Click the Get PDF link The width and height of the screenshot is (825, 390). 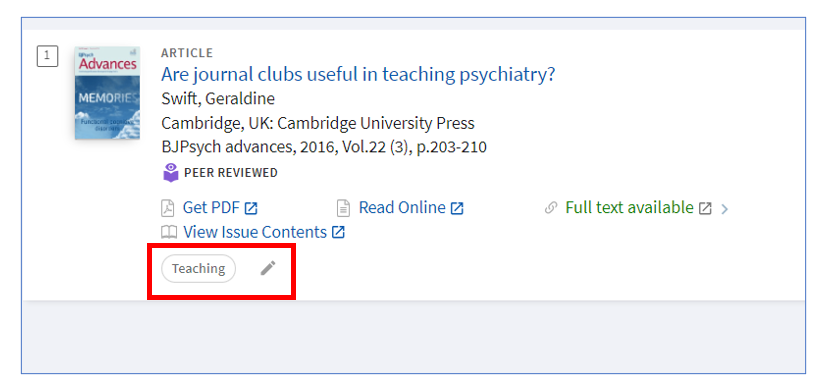(211, 208)
